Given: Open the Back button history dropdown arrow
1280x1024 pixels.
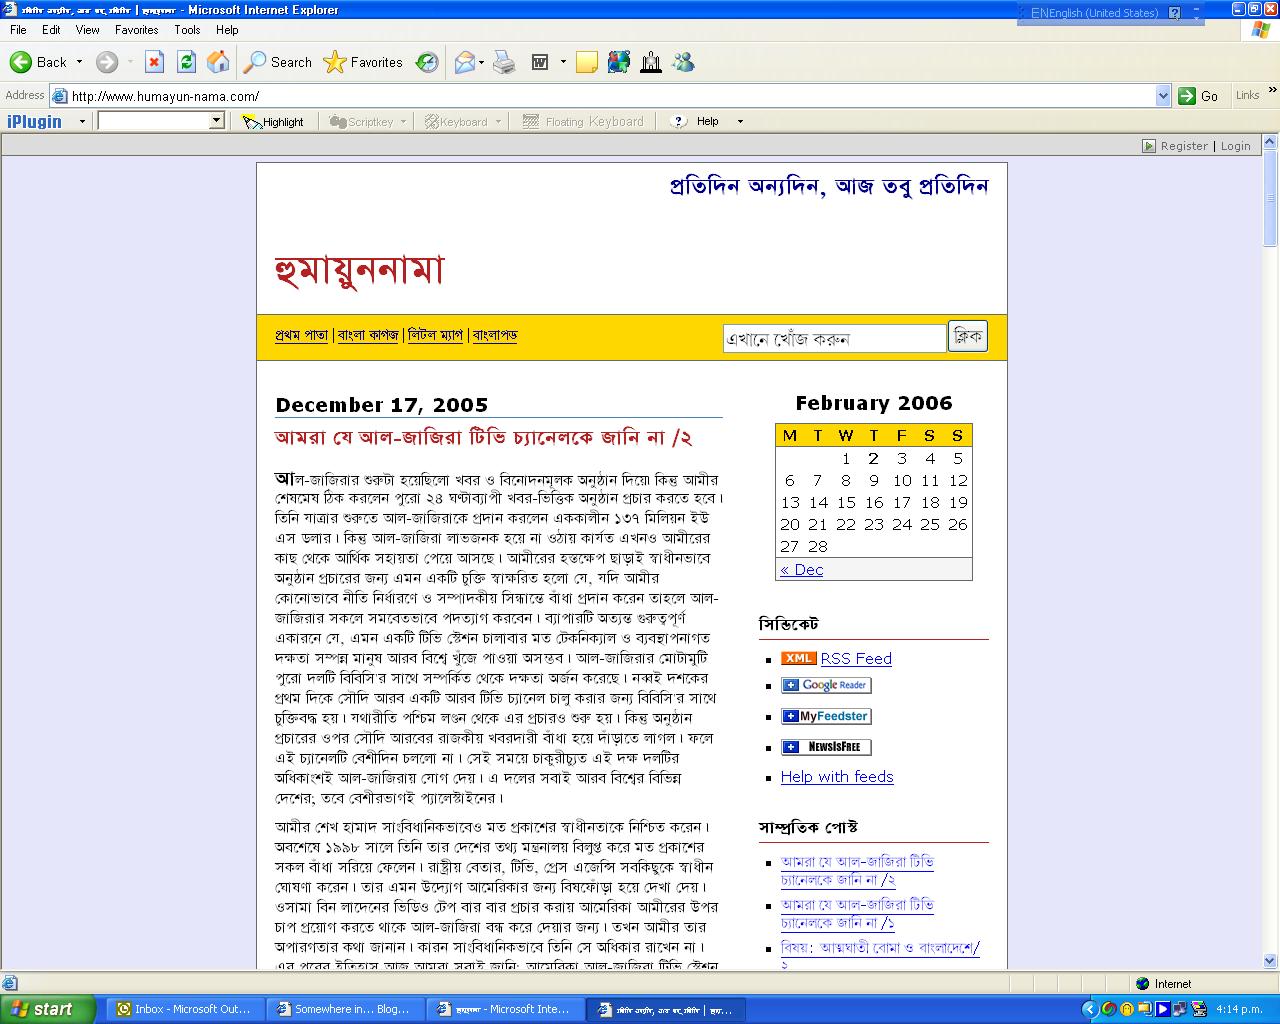Looking at the screenshot, I should [80, 62].
